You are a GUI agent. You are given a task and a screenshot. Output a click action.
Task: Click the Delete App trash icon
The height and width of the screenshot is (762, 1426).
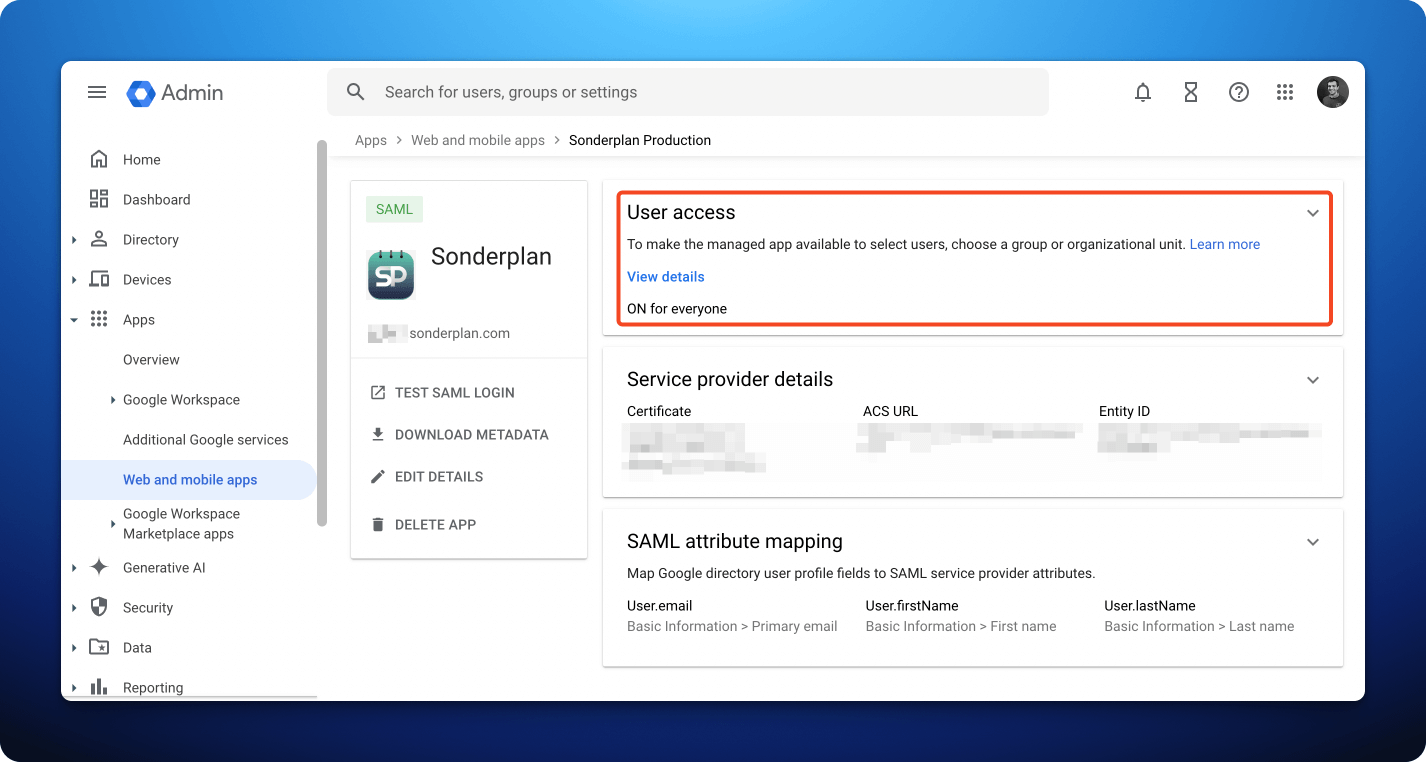coord(377,524)
